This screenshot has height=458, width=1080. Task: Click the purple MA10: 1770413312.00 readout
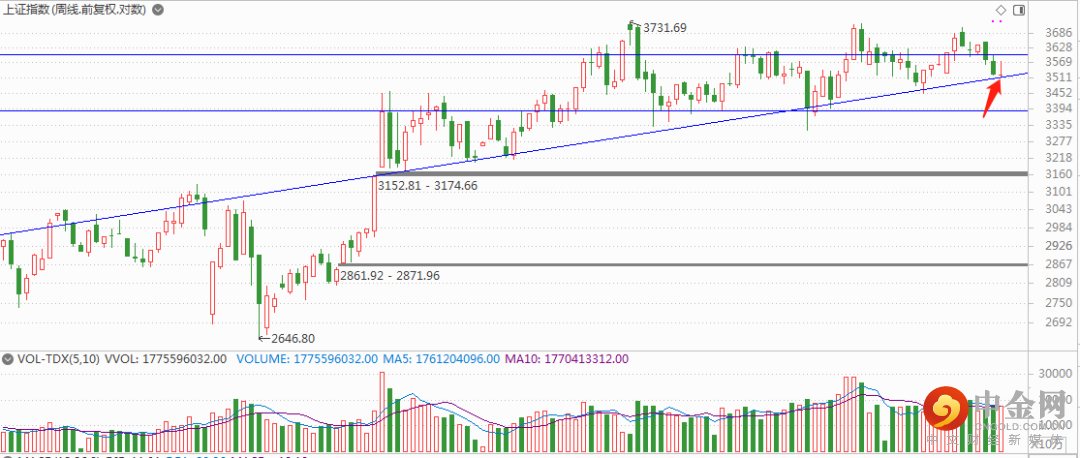click(x=567, y=359)
